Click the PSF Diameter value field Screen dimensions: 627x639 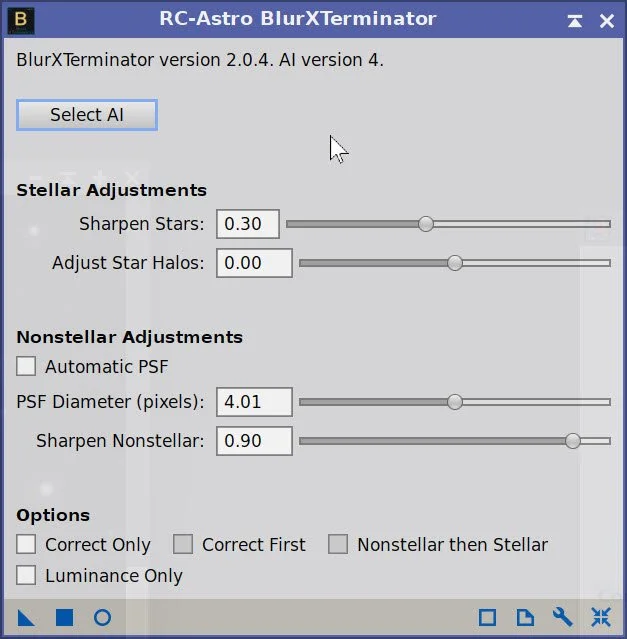pos(254,402)
